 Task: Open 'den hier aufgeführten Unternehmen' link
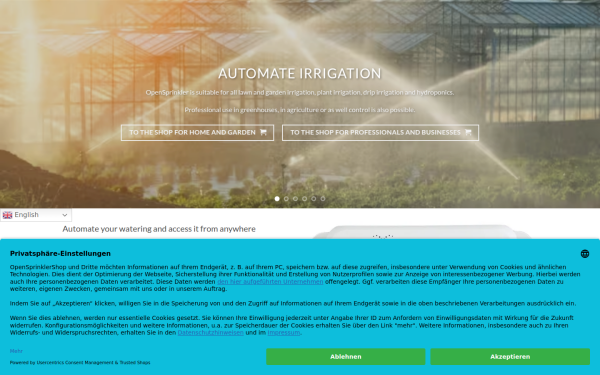point(270,282)
